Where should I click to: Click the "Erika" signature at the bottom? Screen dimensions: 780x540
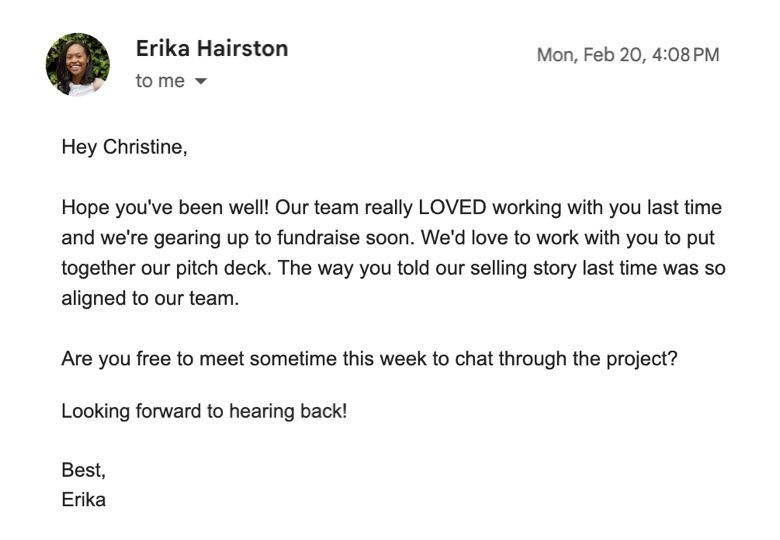(83, 499)
